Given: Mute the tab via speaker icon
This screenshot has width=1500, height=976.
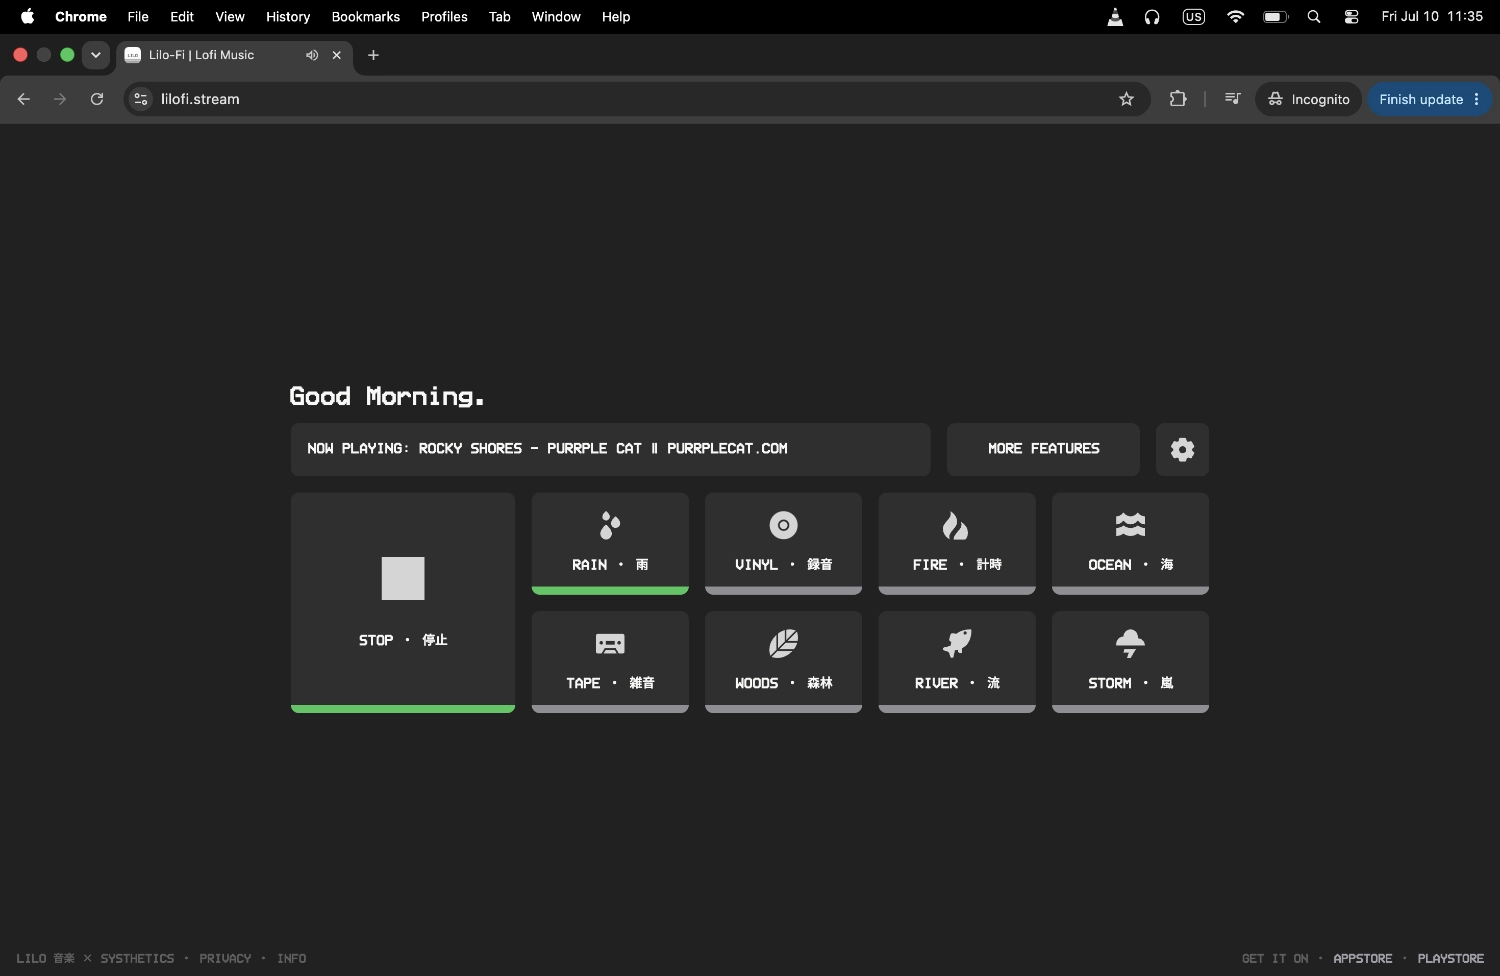Looking at the screenshot, I should coord(312,55).
